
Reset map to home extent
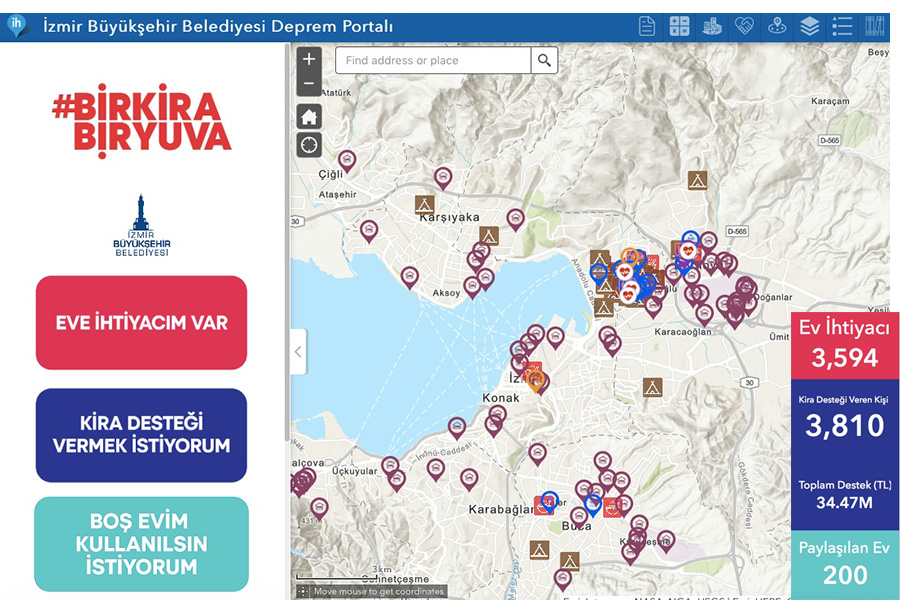[309, 116]
